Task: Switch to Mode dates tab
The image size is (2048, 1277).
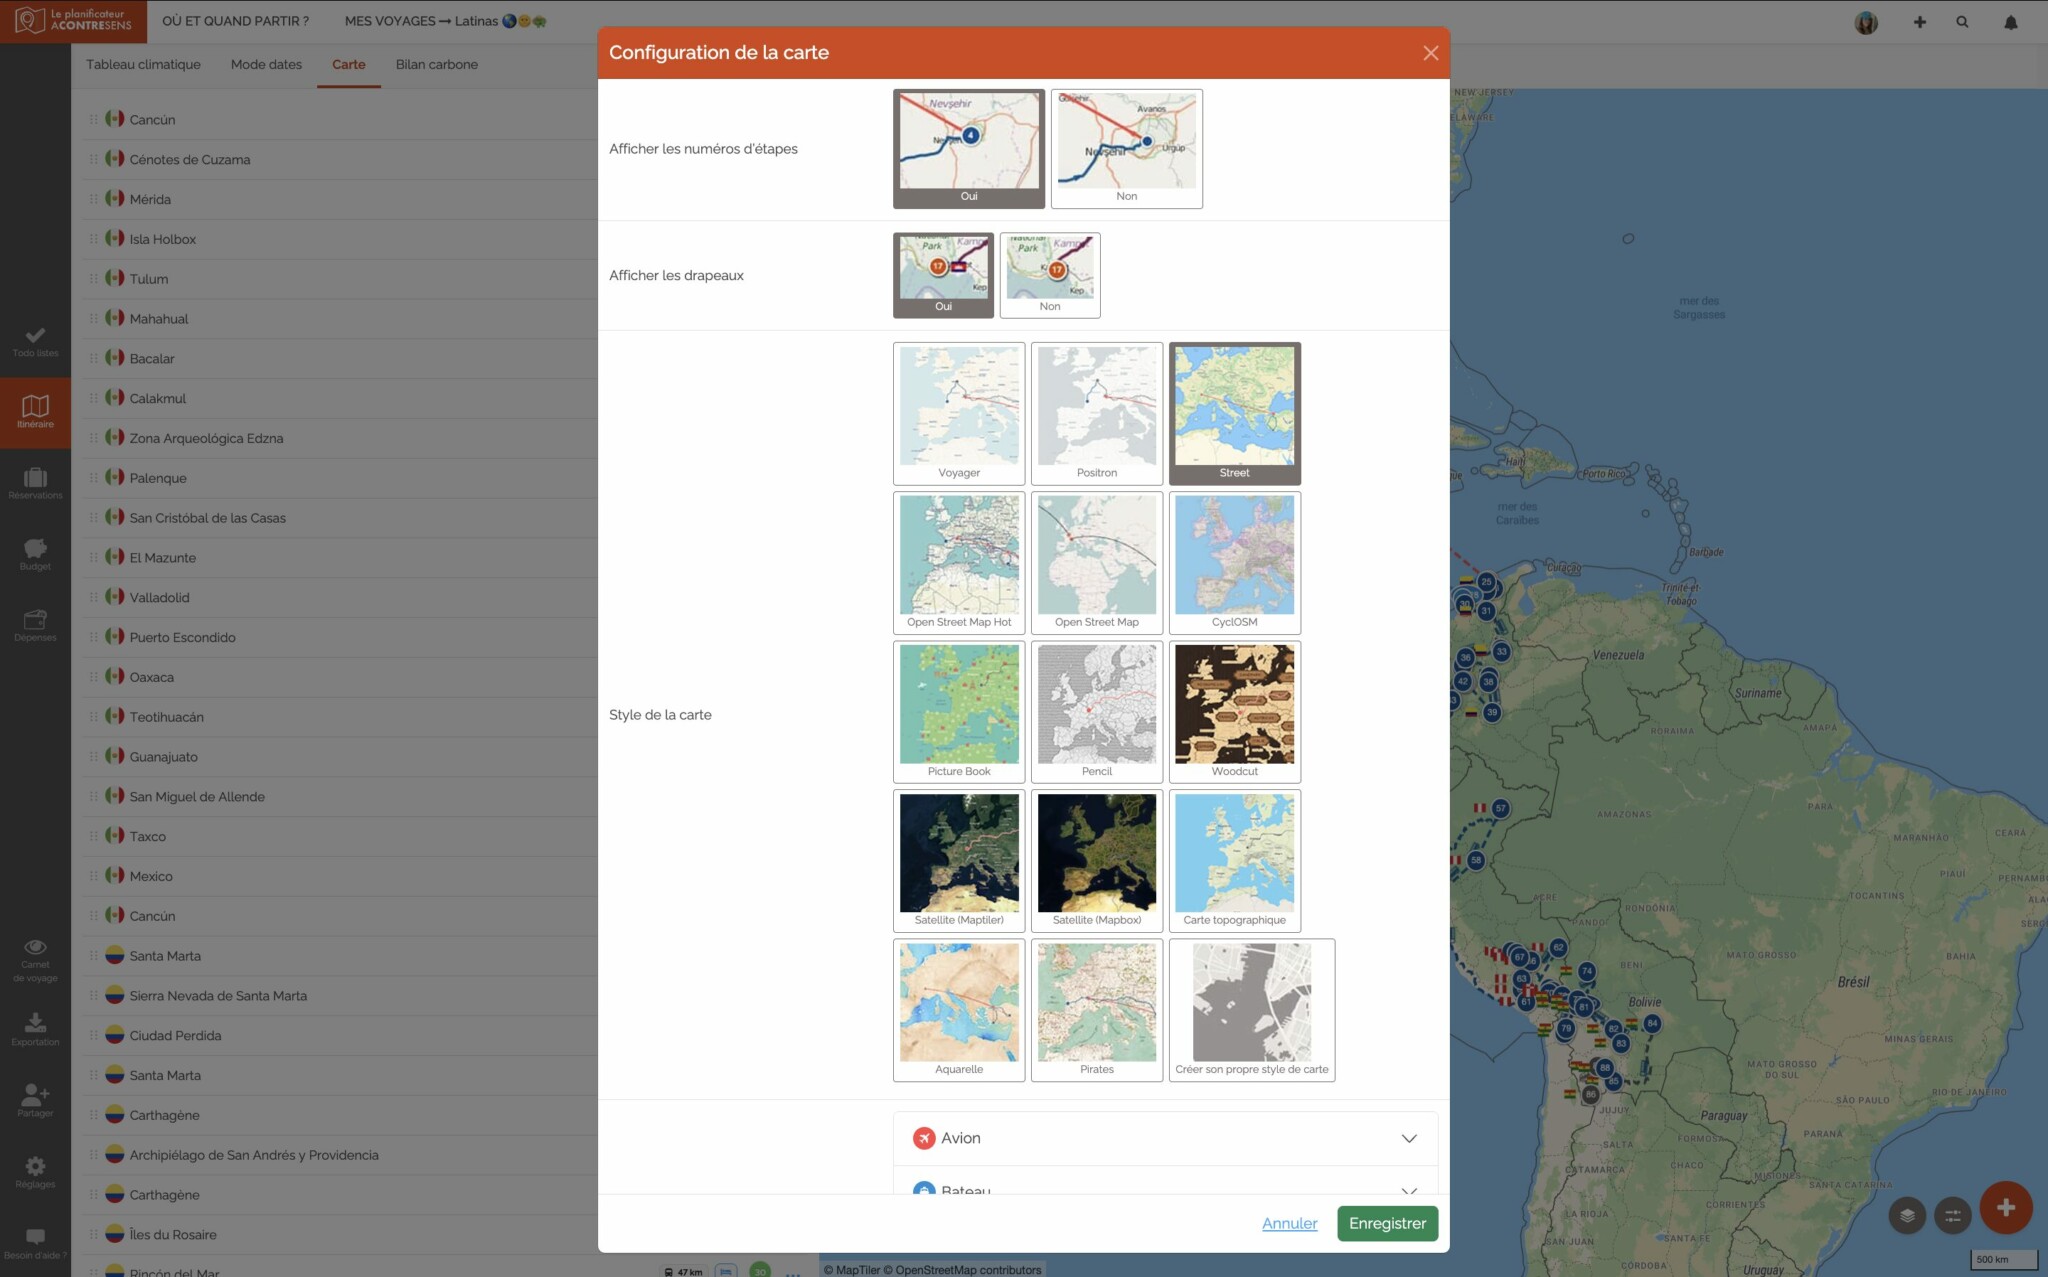Action: pyautogui.click(x=266, y=64)
